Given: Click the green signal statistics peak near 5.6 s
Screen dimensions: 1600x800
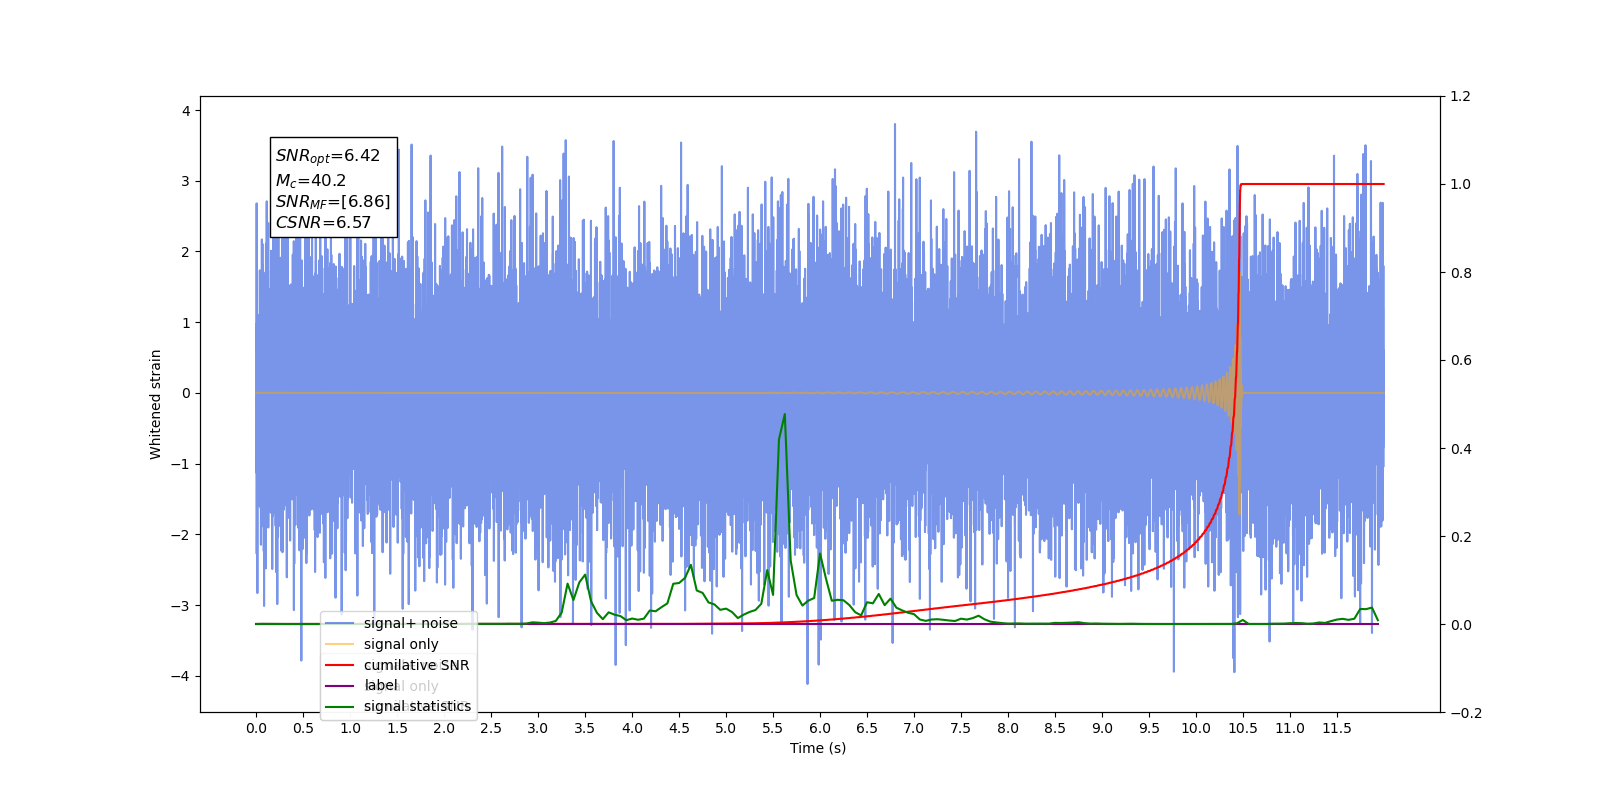Looking at the screenshot, I should [x=784, y=416].
